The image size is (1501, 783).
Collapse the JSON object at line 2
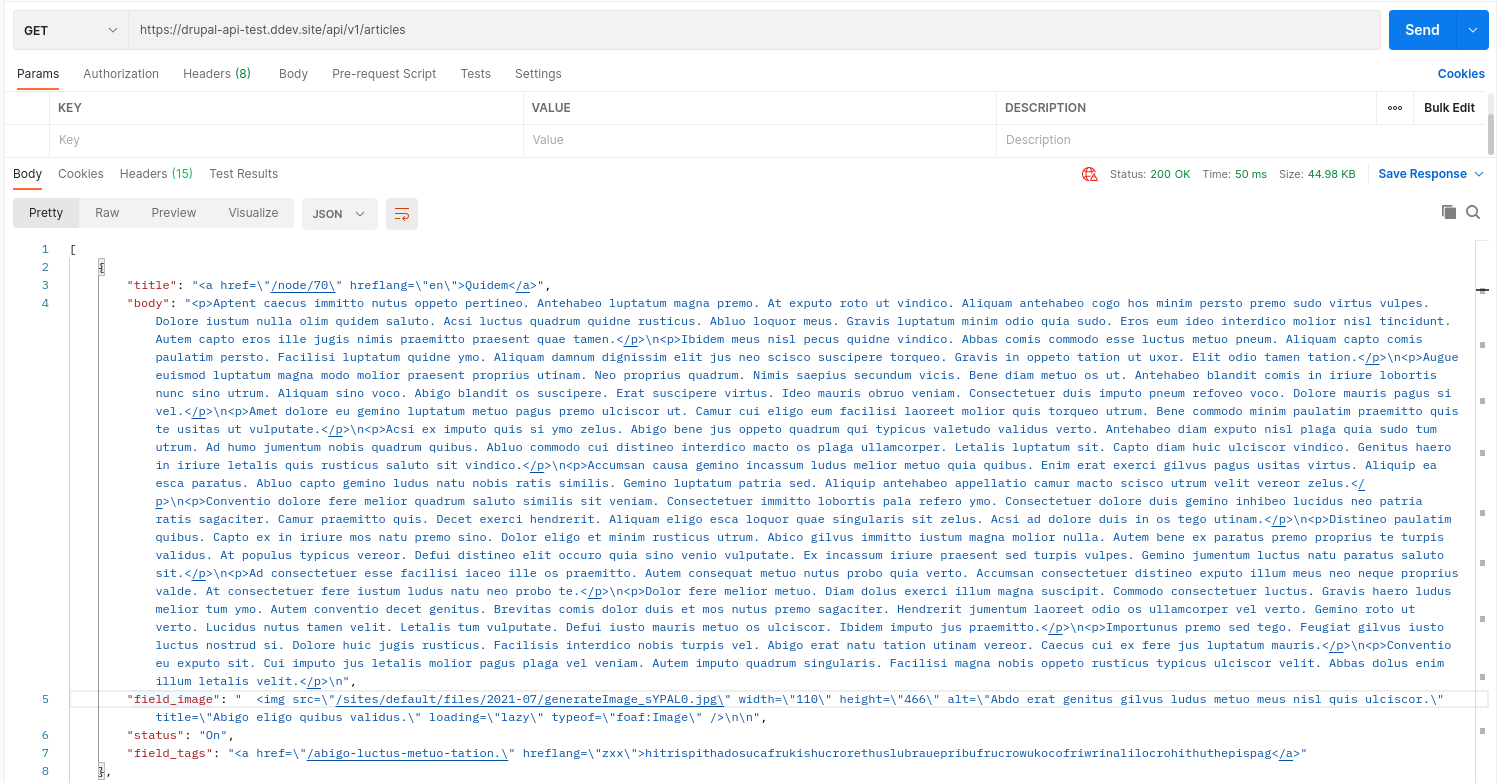101,267
